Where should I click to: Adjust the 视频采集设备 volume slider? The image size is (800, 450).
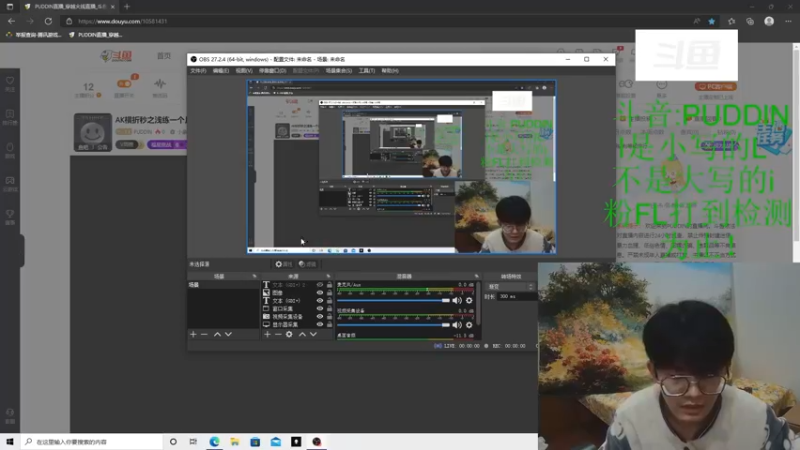(393, 325)
